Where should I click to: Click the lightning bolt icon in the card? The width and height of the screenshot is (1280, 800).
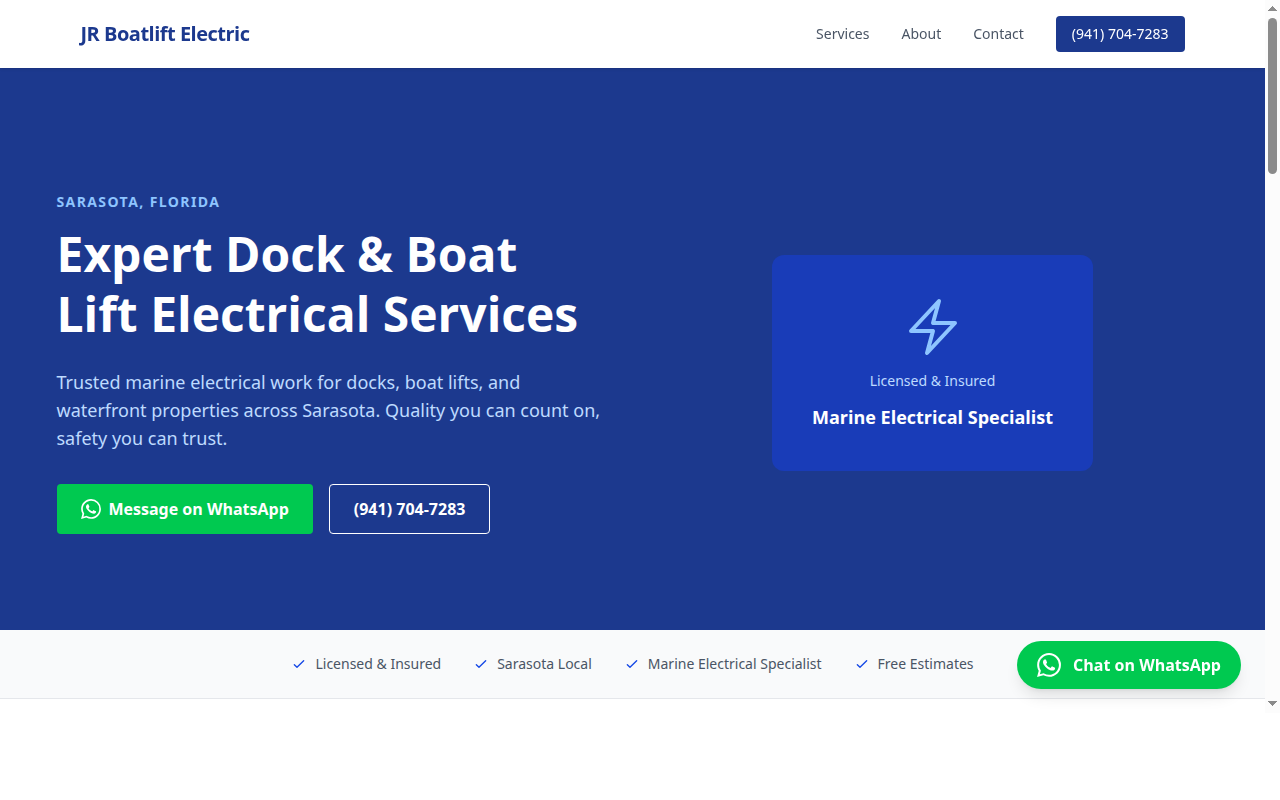(x=932, y=327)
